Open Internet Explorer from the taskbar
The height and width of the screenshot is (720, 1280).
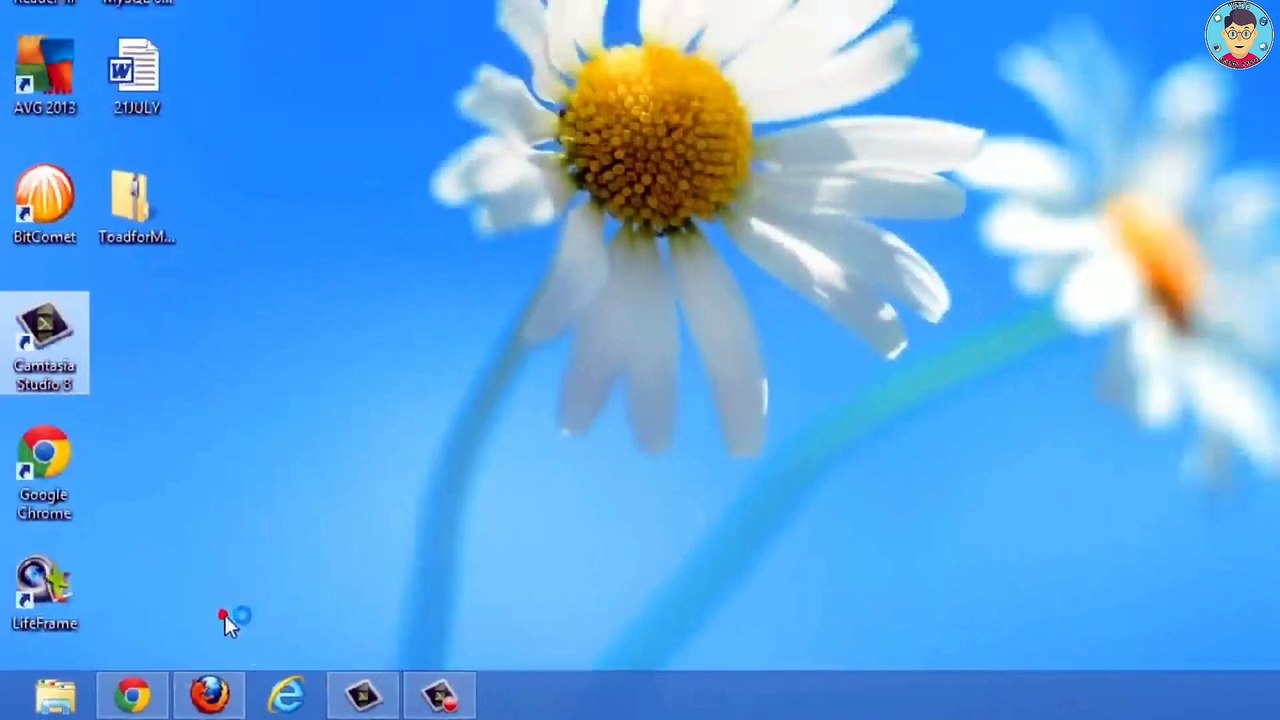click(x=287, y=696)
